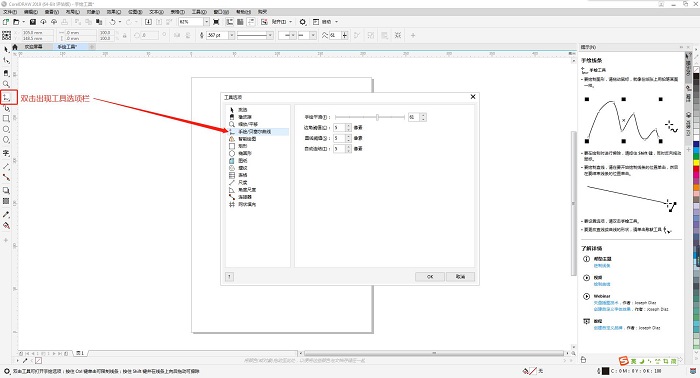The width and height of the screenshot is (700, 378).
Task: Click OK in the Tool Options dialog
Action: click(430, 277)
